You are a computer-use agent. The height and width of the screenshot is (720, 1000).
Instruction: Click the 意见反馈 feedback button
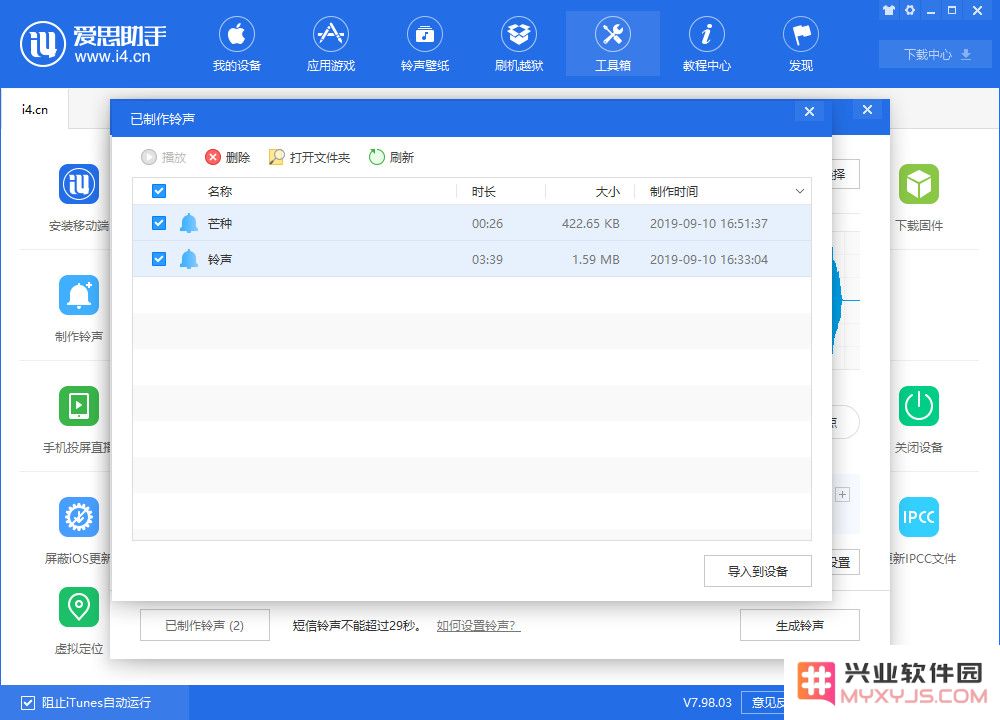(764, 703)
